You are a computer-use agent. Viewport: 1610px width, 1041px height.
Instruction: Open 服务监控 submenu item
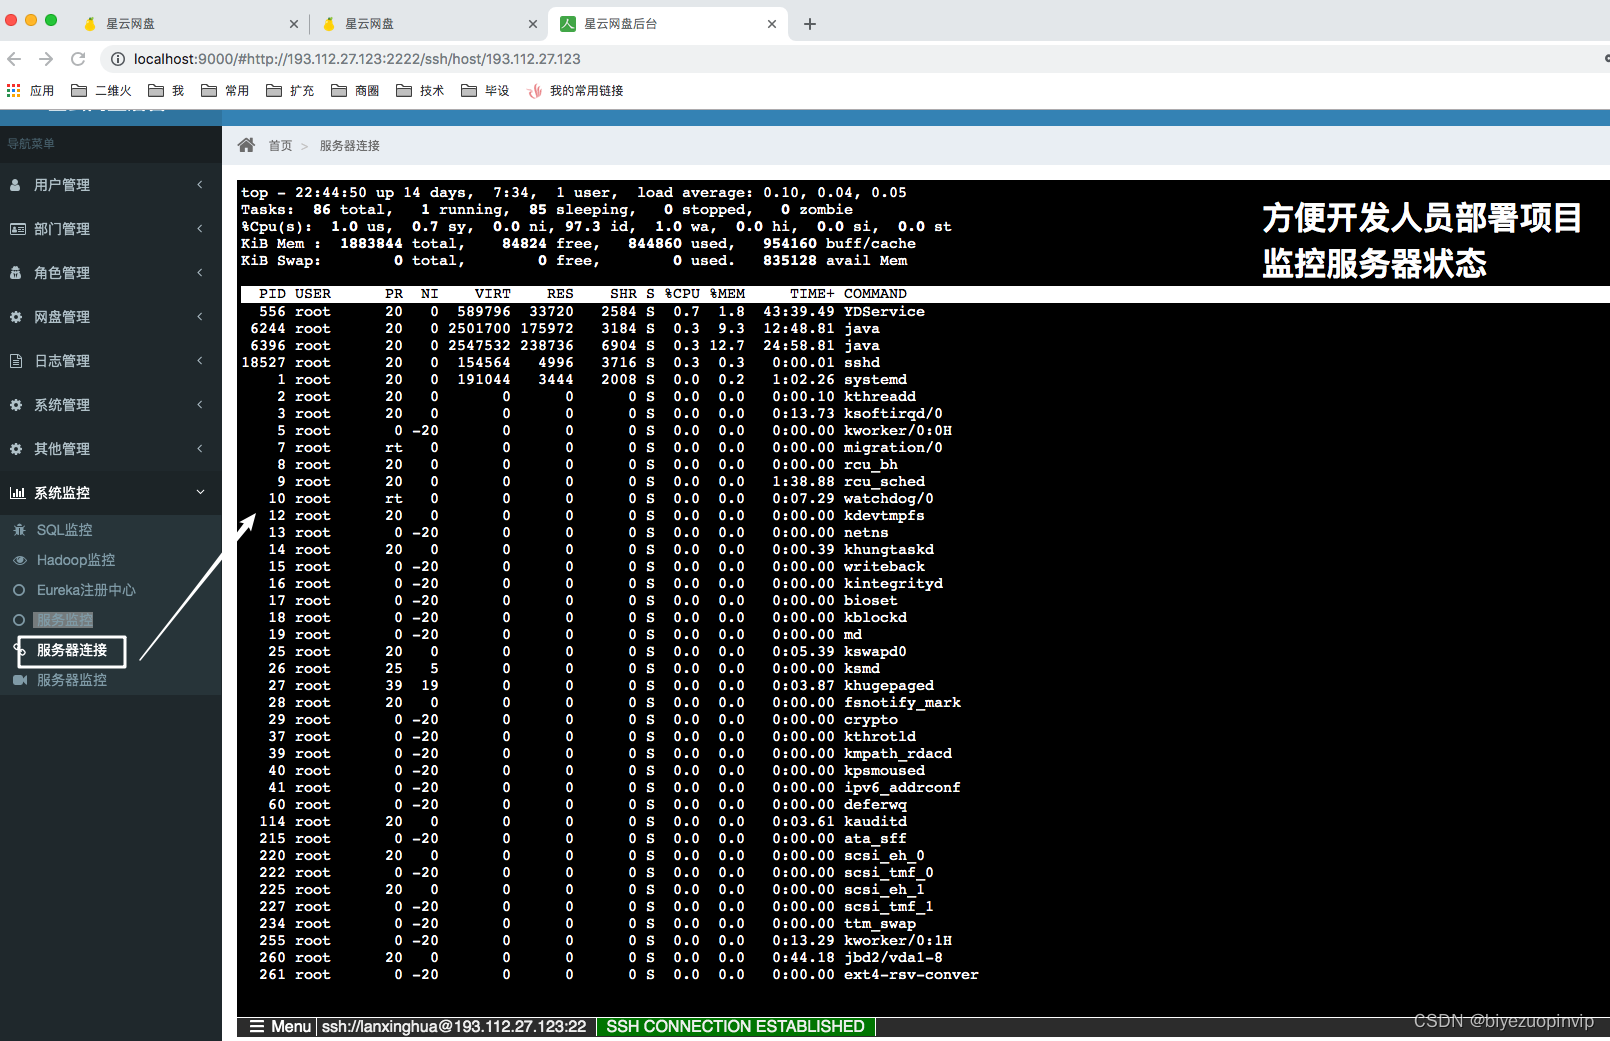click(64, 620)
